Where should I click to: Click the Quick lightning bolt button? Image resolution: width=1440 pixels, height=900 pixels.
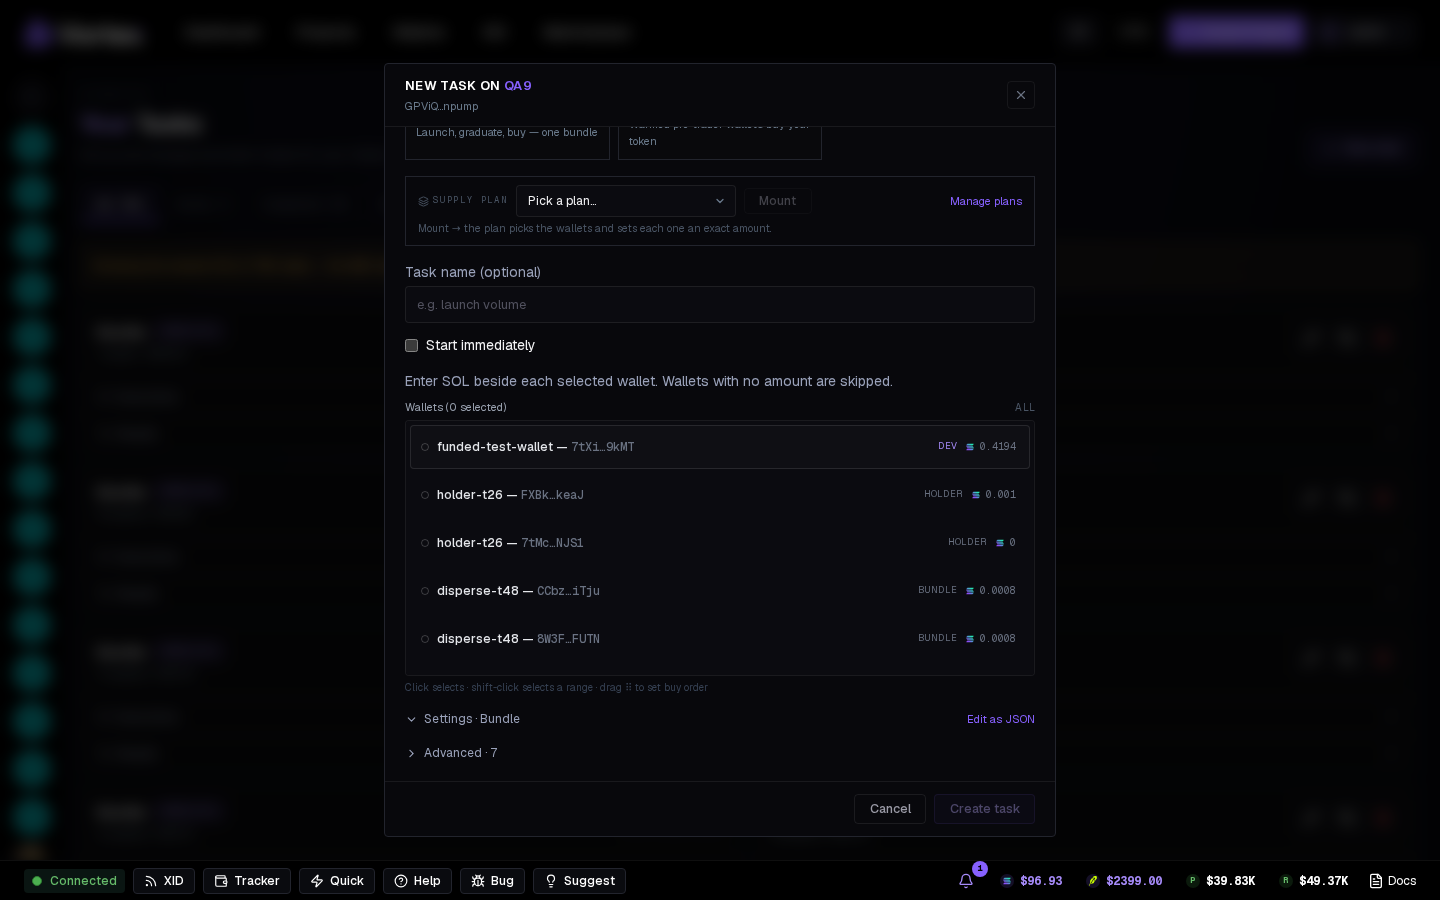click(x=337, y=881)
